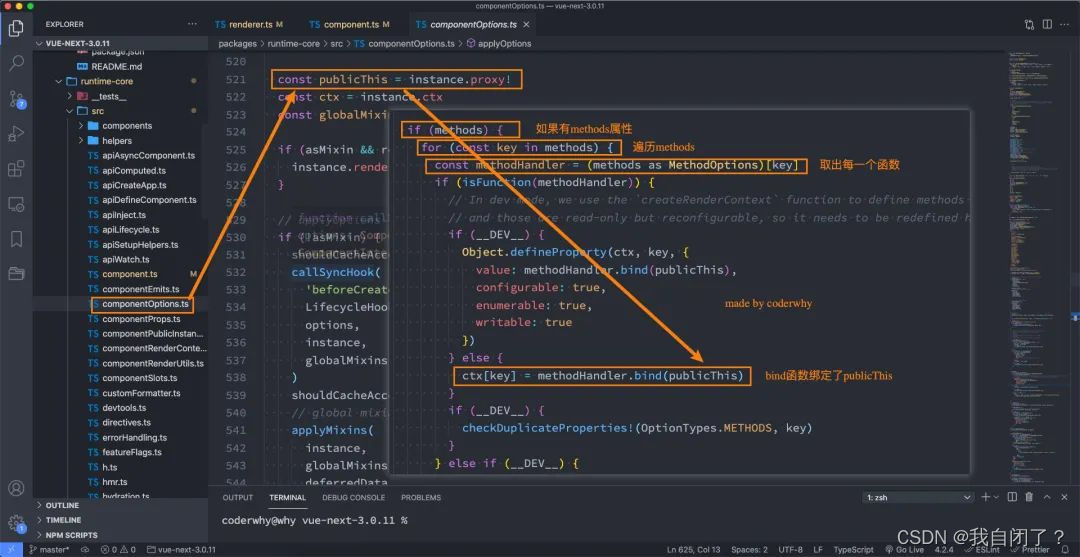Click the remote window status icon
Screen dimensions: 1080x557
11,549
